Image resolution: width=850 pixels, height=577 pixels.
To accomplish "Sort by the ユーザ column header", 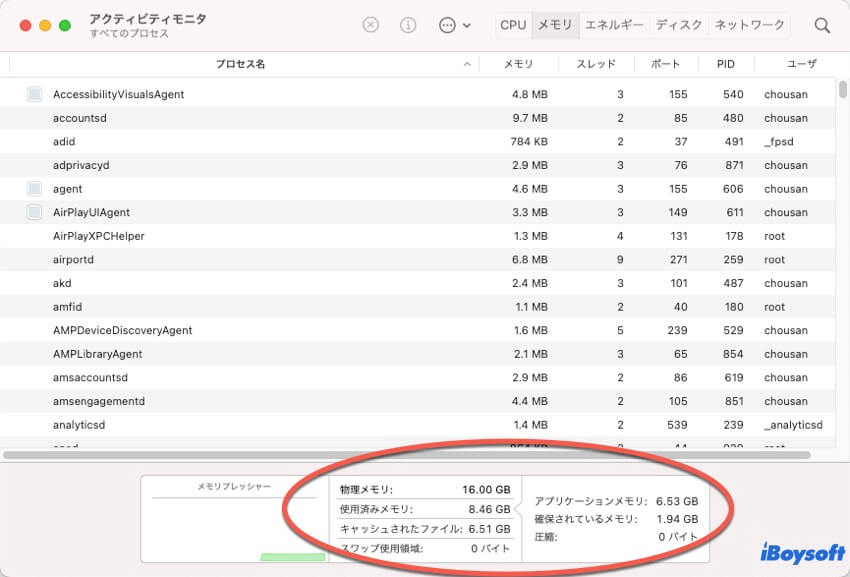I will tap(801, 64).
